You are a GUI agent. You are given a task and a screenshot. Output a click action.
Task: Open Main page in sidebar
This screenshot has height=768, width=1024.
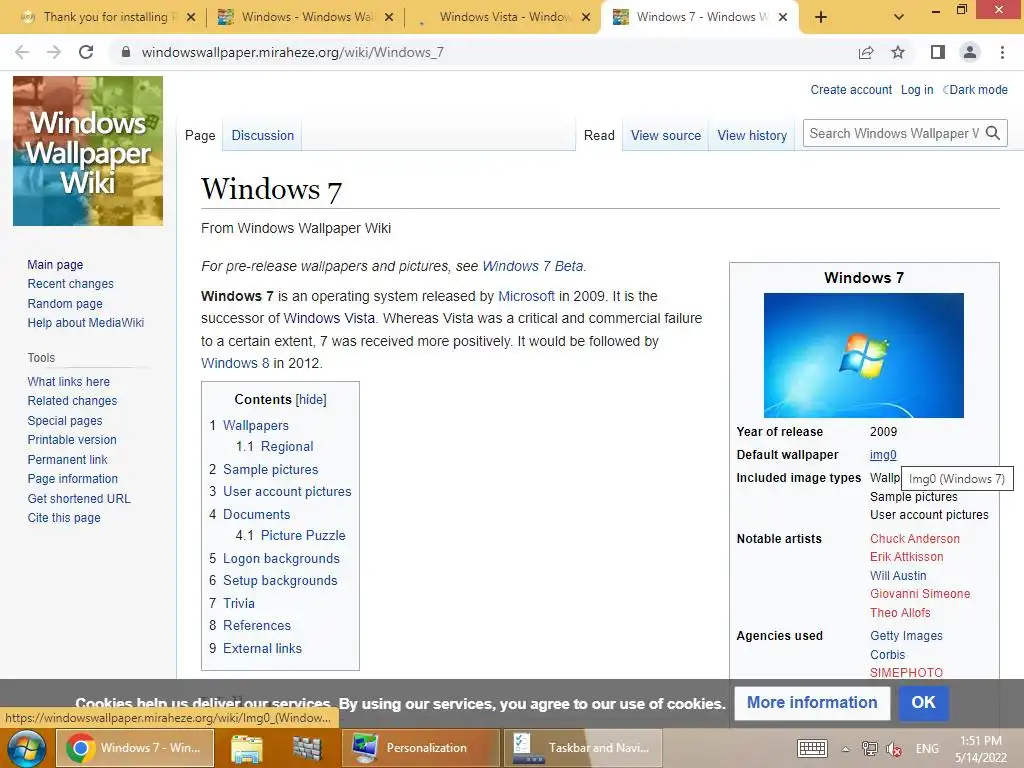point(55,264)
